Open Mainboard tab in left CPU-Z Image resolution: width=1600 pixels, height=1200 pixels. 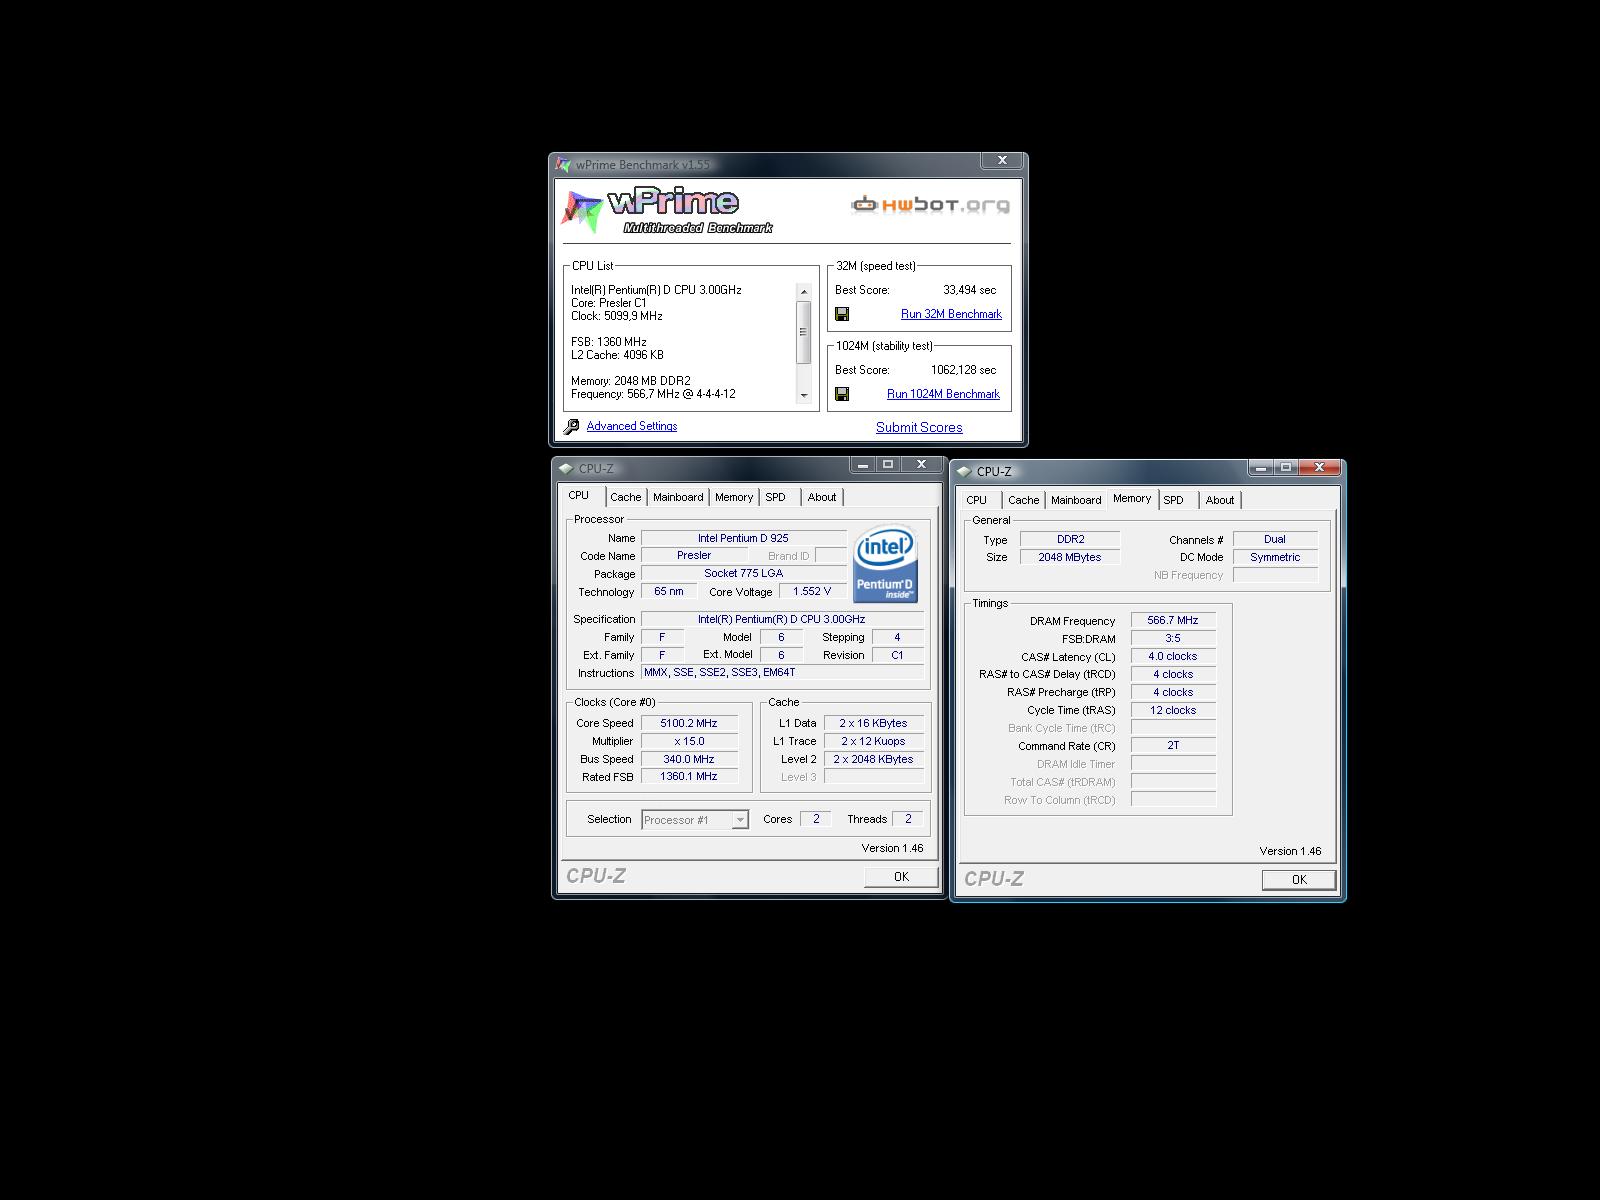point(678,497)
